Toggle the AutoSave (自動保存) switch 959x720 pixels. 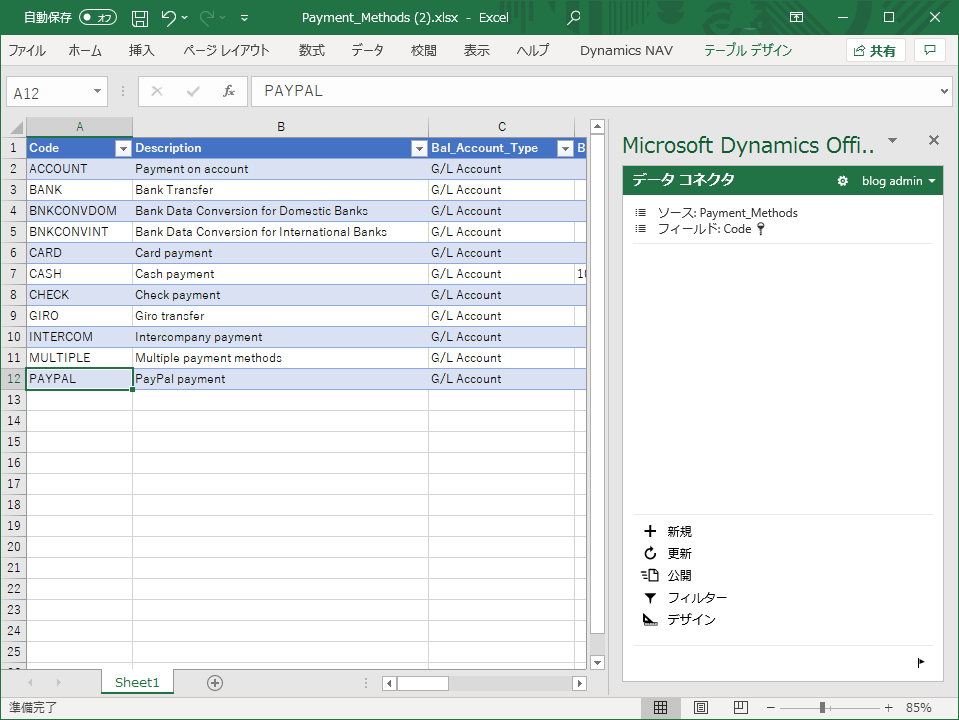[x=98, y=18]
